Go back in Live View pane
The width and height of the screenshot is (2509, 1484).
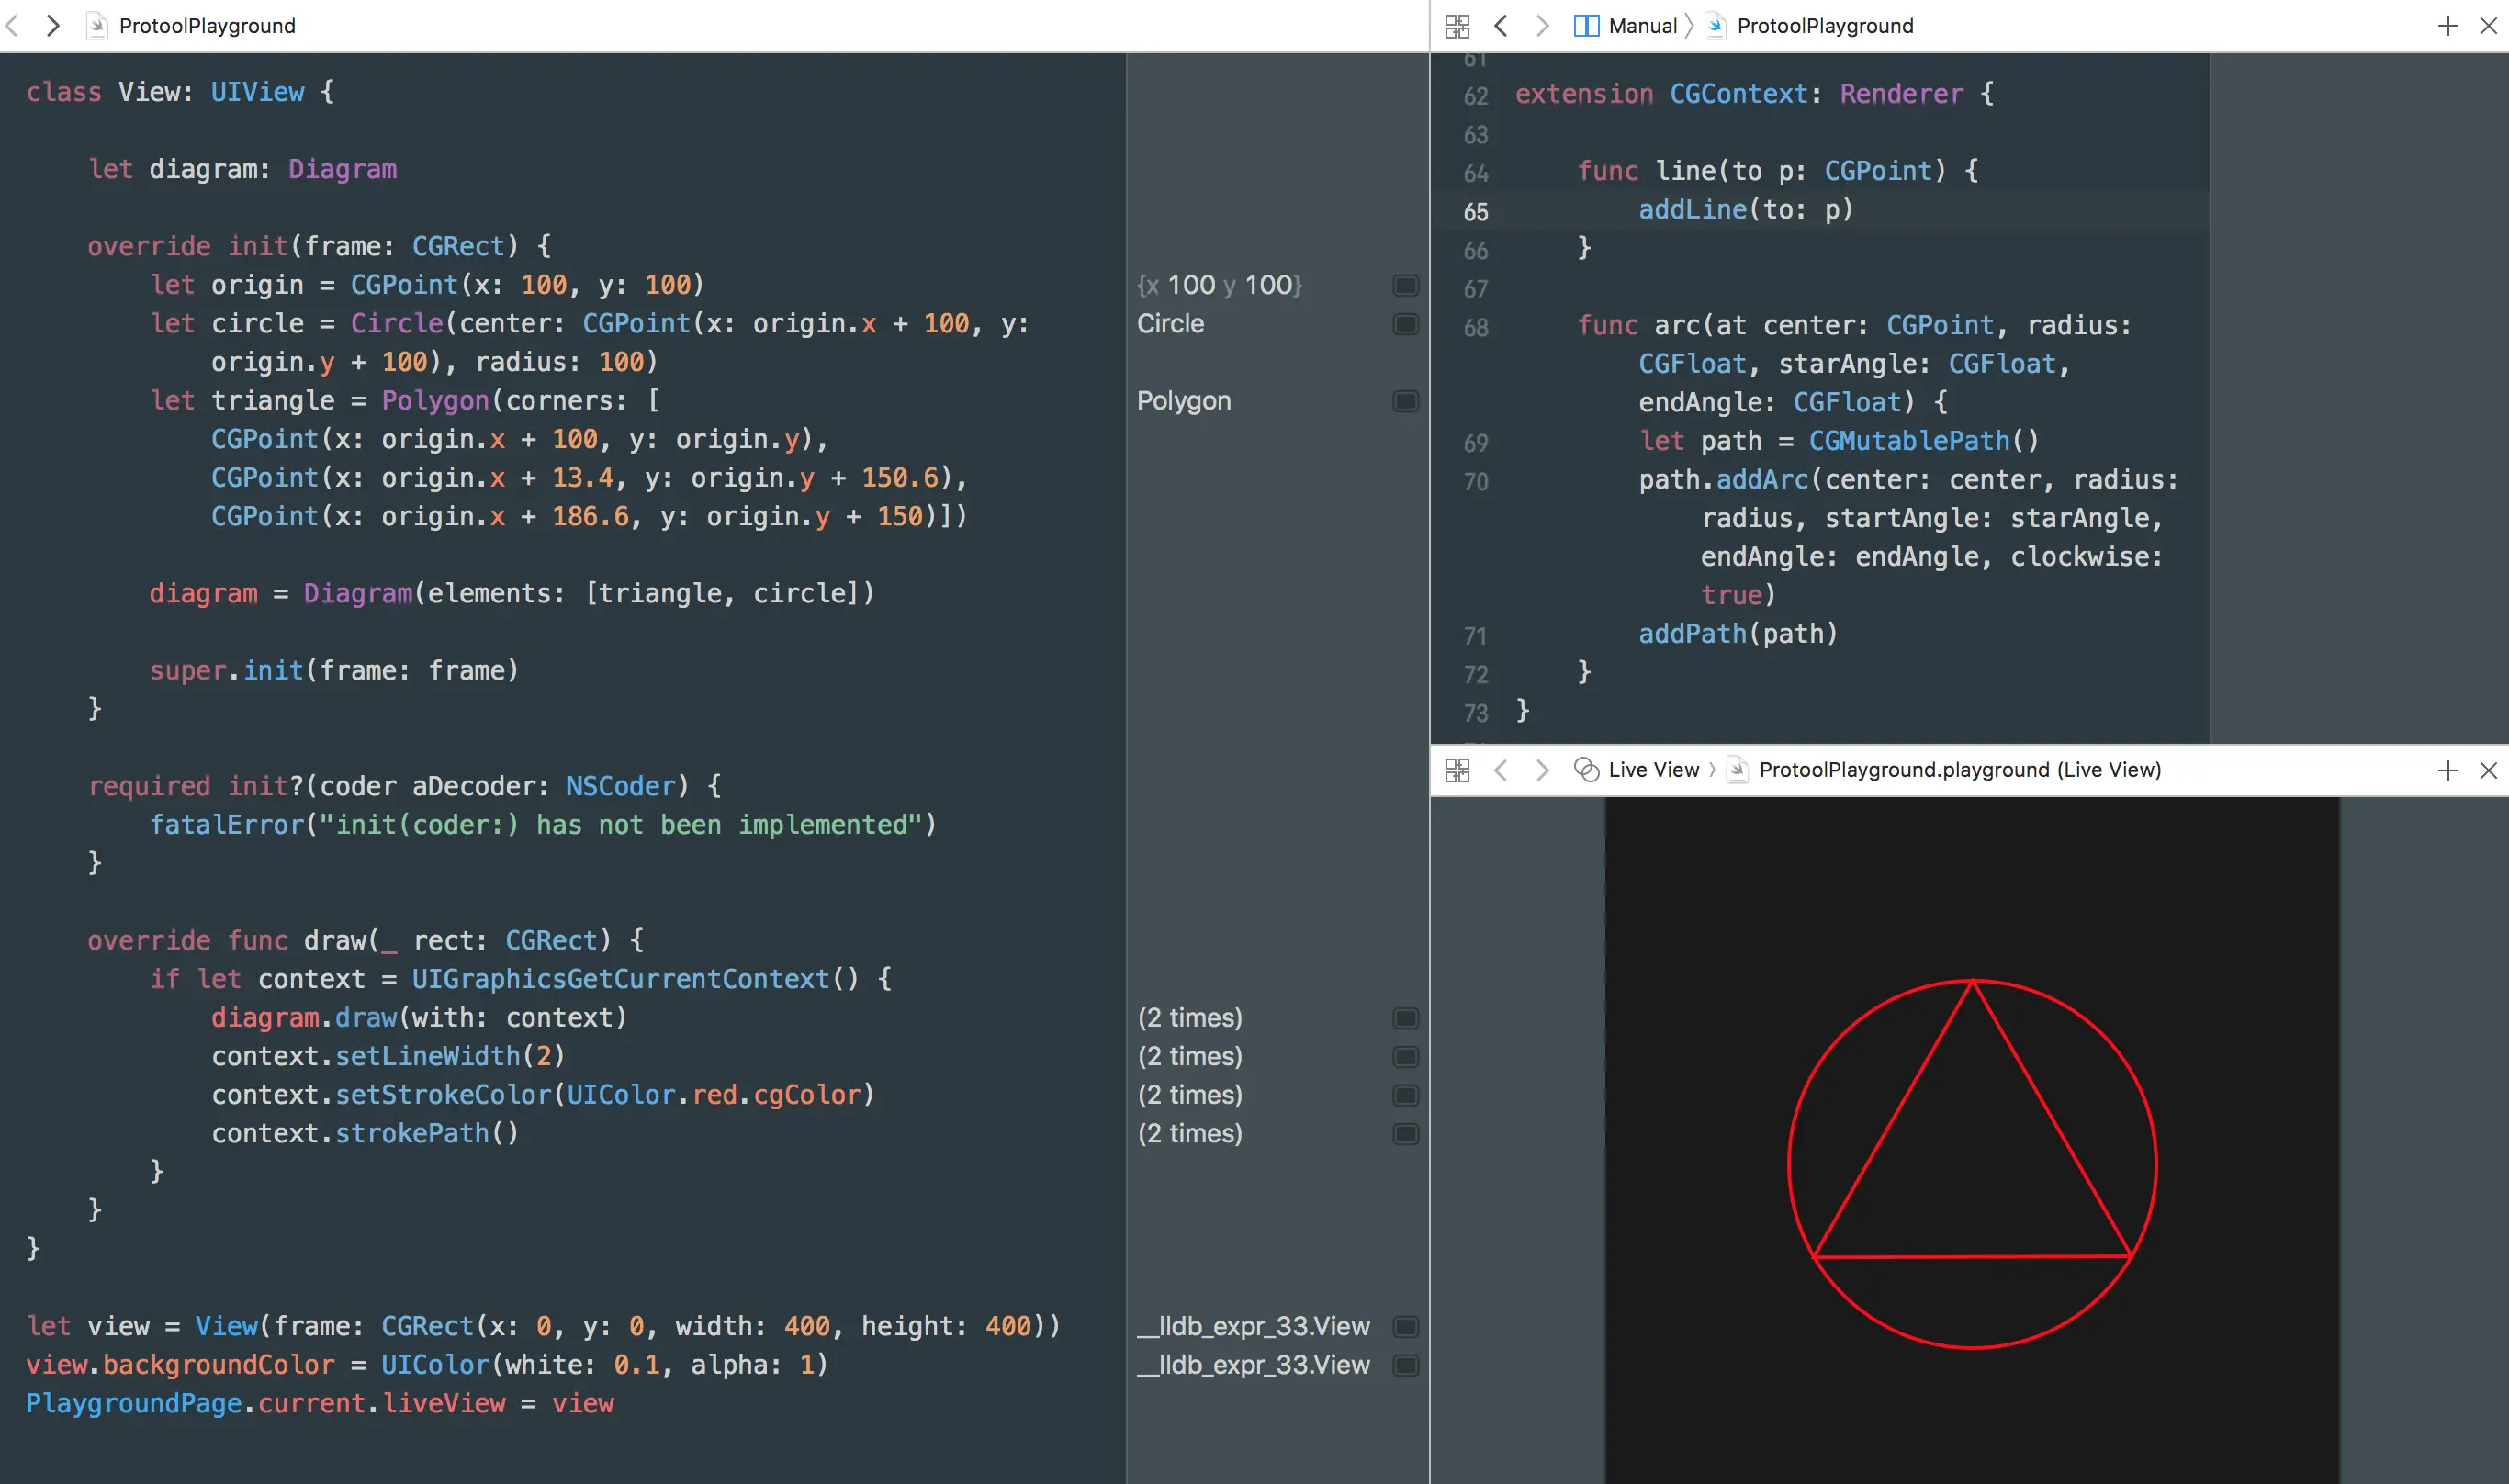tap(1500, 770)
